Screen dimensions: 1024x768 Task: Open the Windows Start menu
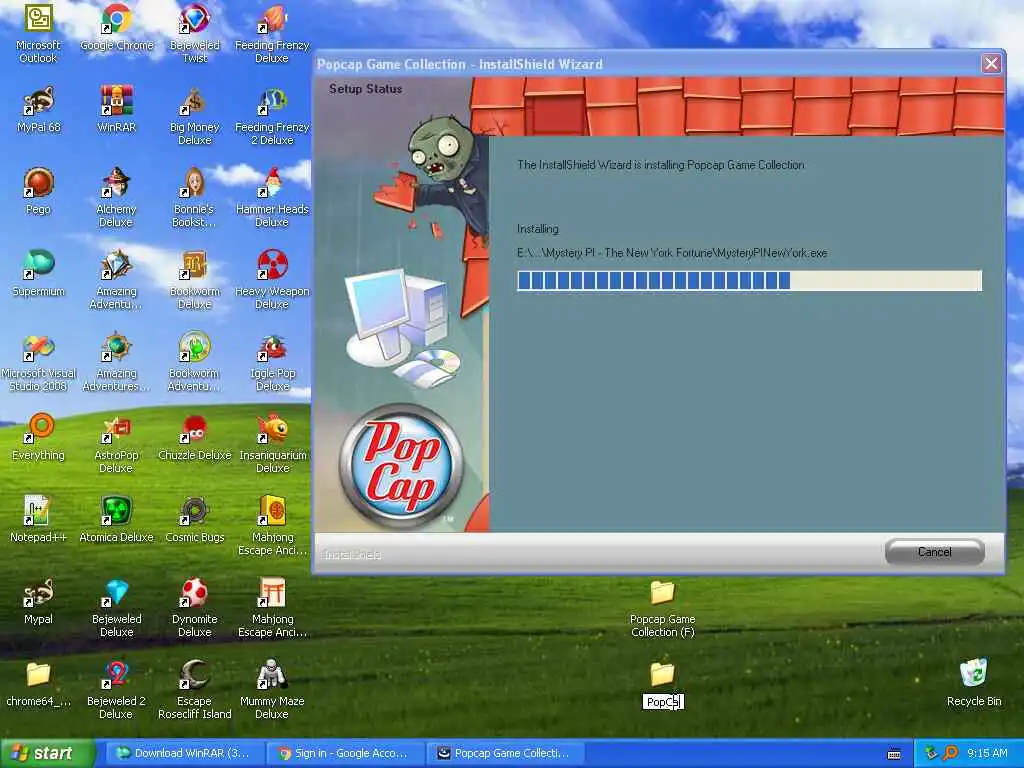tap(47, 753)
